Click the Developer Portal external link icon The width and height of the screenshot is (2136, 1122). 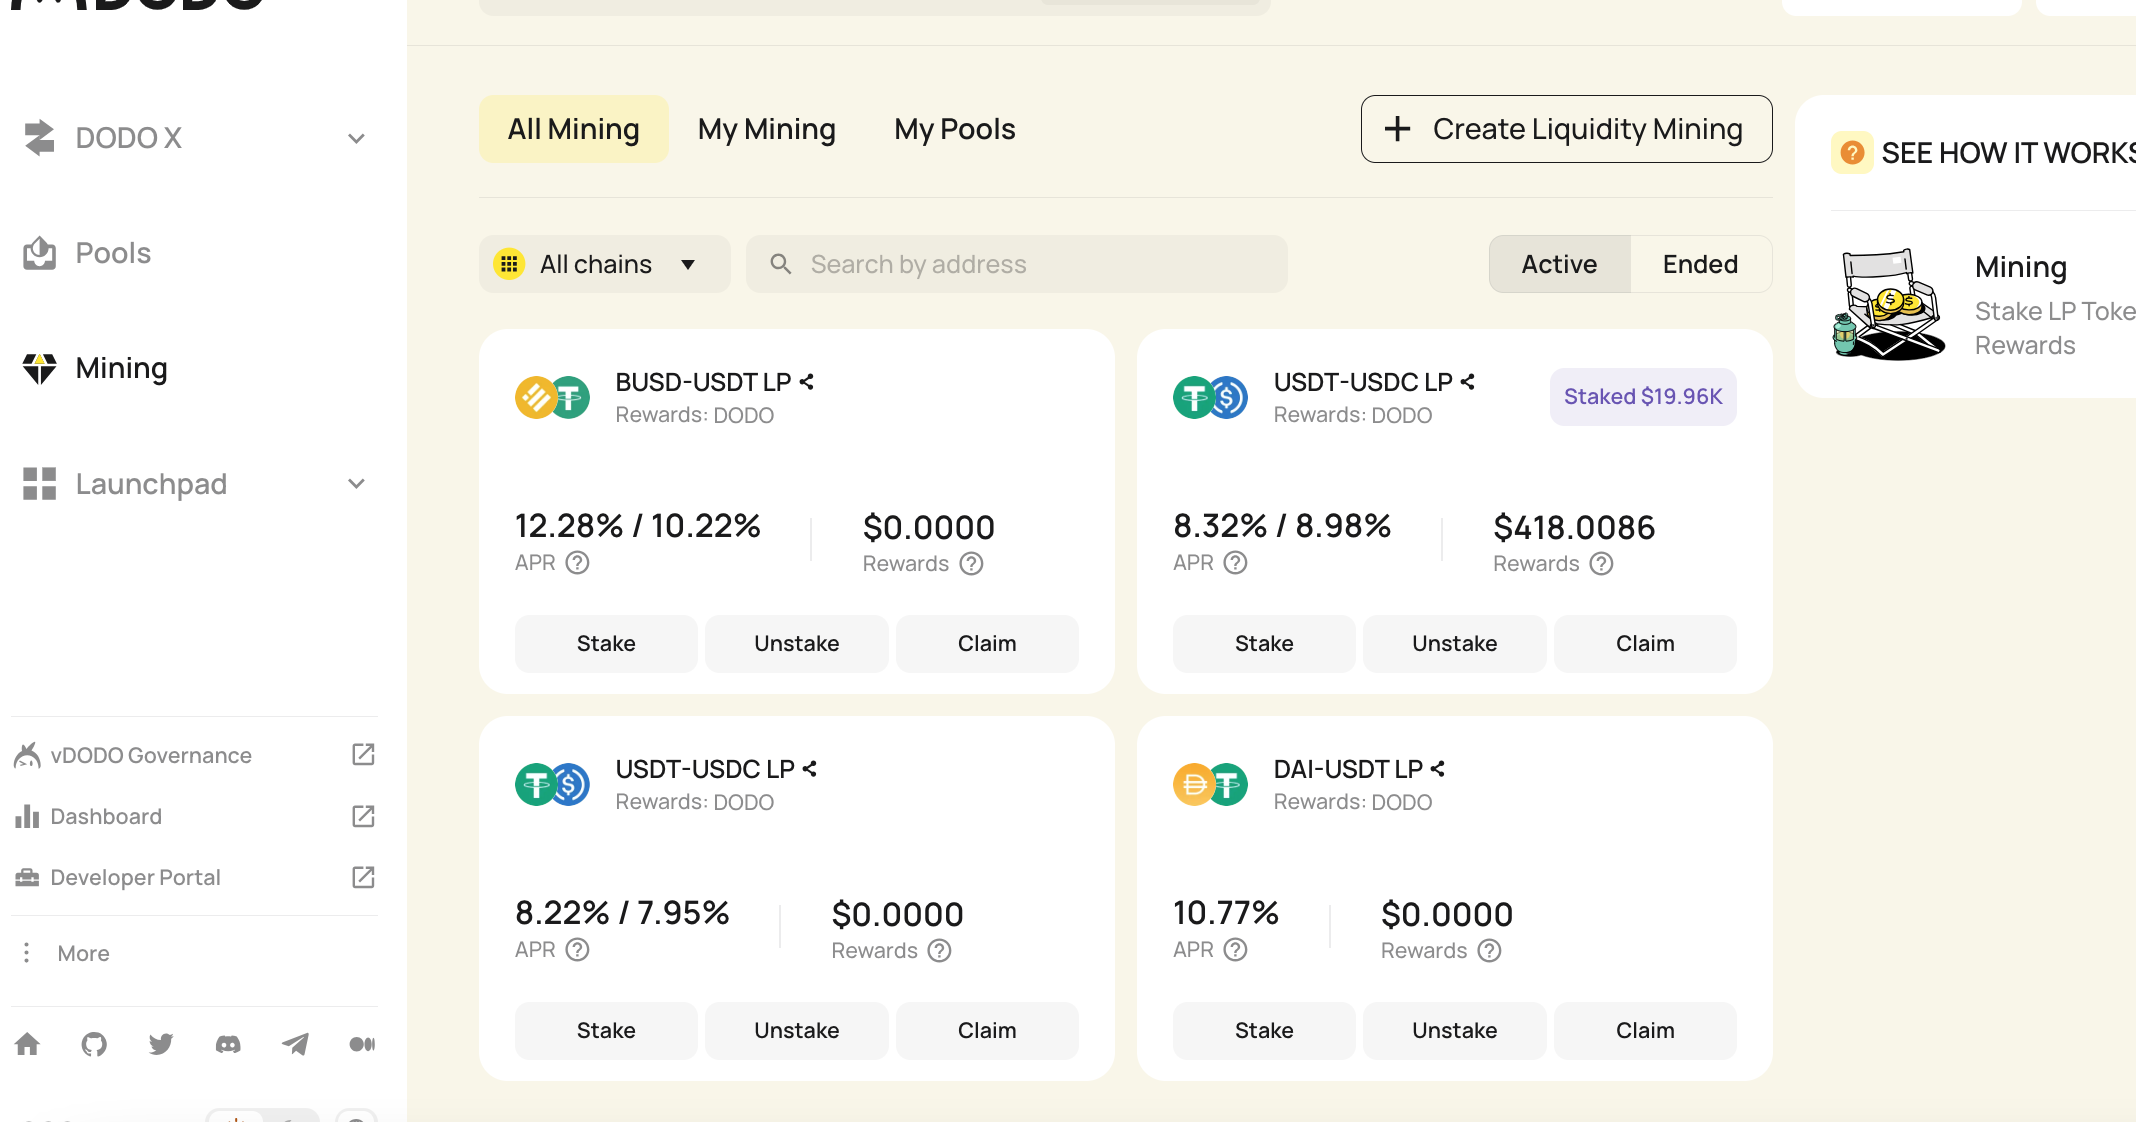coord(364,878)
